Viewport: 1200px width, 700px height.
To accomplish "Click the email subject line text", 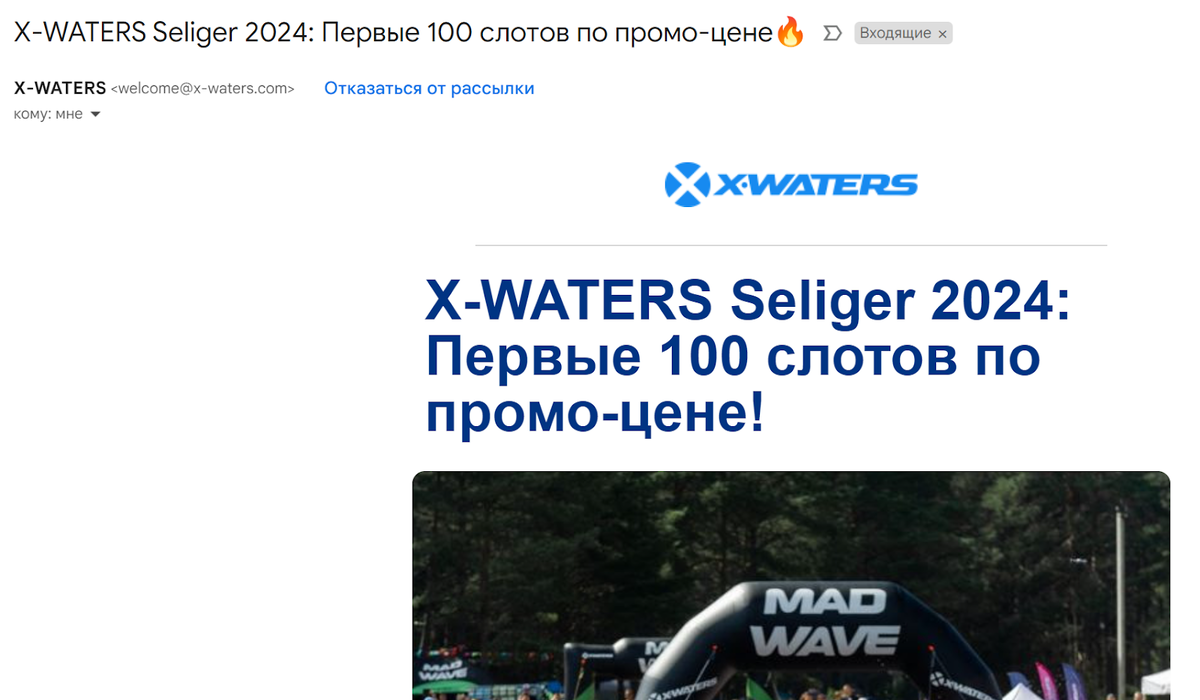I will (394, 32).
